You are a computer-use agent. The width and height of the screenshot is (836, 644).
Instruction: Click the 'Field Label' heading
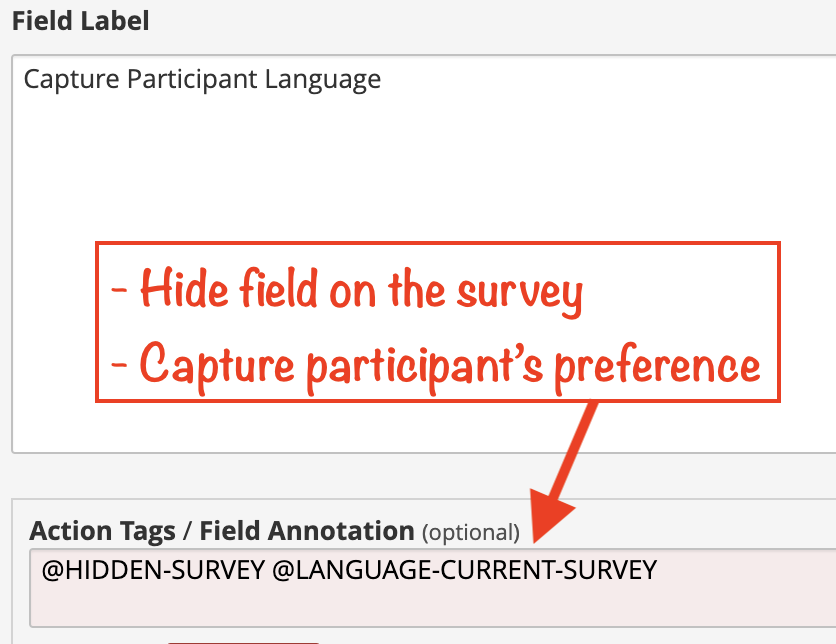81,21
